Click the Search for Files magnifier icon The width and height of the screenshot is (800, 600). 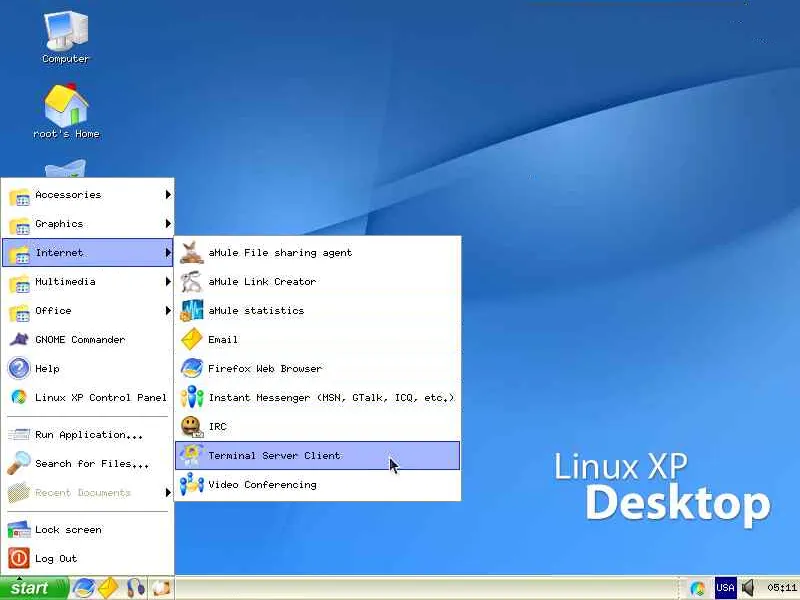tap(19, 463)
